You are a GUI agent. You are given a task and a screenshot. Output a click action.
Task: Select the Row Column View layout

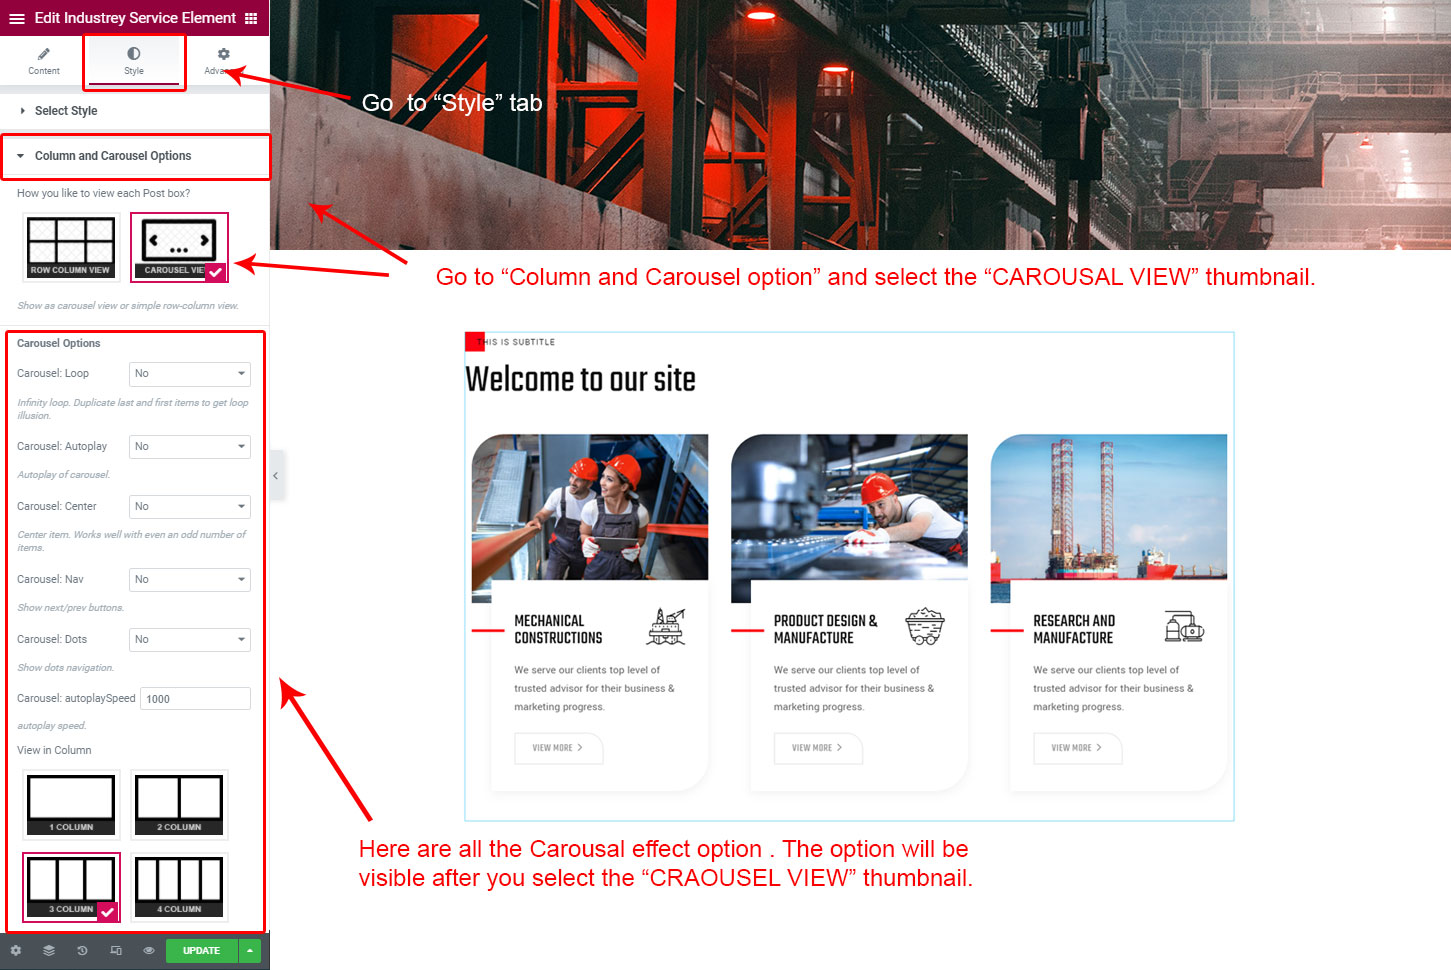pyautogui.click(x=71, y=246)
